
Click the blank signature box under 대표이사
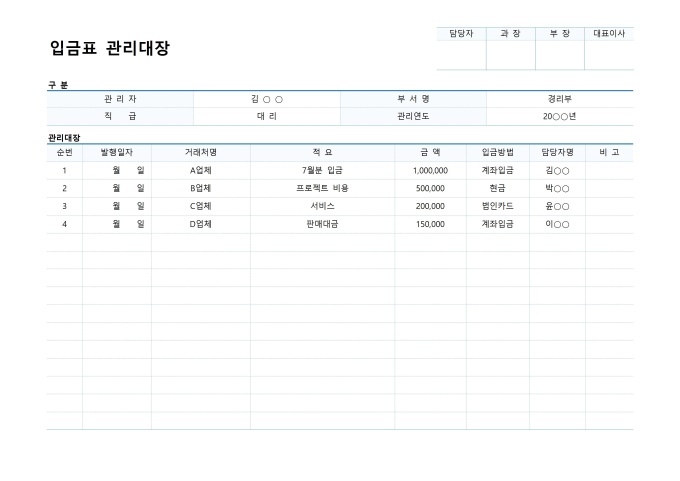click(609, 55)
